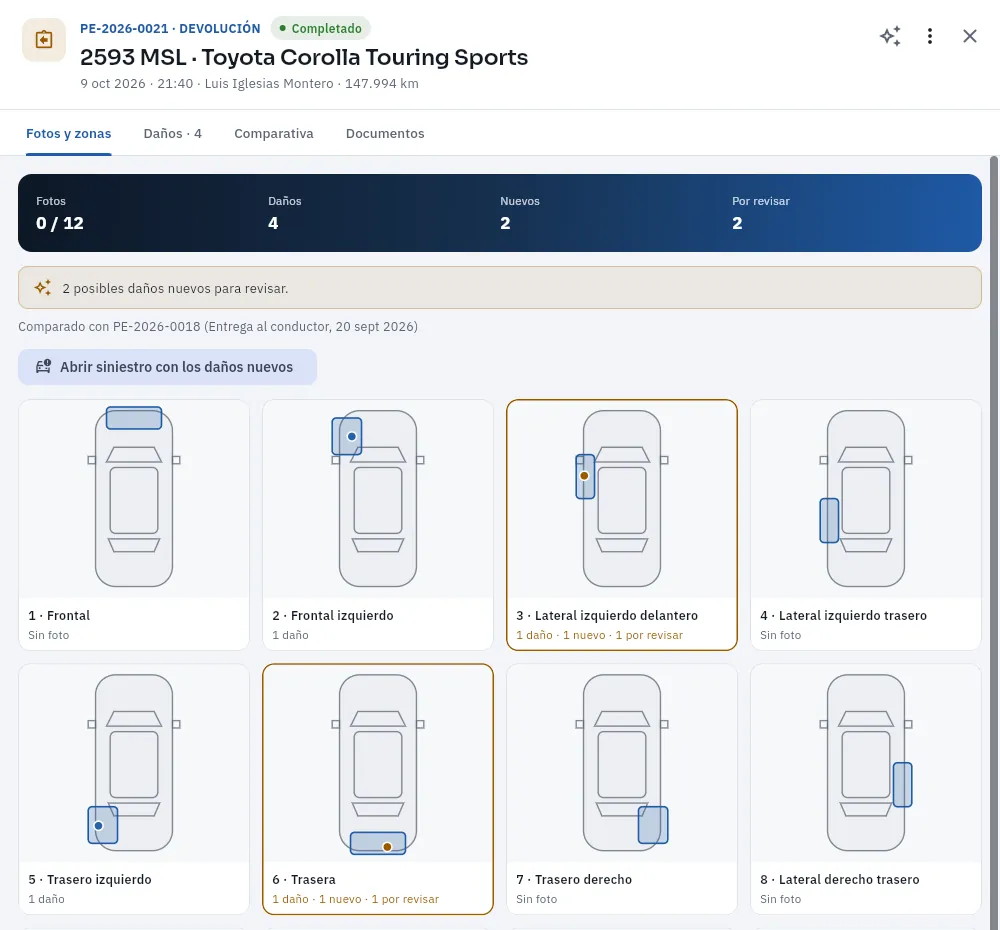The image size is (1000, 930).
Task: Go to the Comparativa tab
Action: tap(274, 133)
